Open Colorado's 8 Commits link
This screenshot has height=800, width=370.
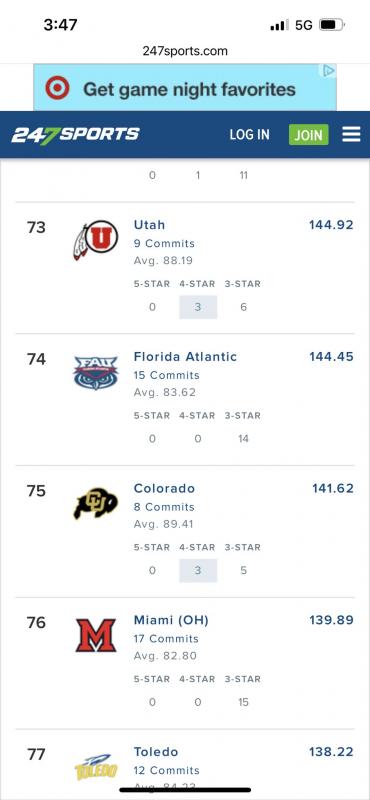coord(164,507)
